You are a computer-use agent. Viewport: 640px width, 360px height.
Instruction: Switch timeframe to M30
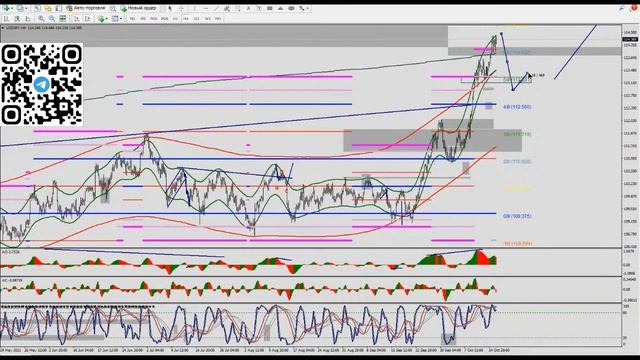click(x=164, y=18)
